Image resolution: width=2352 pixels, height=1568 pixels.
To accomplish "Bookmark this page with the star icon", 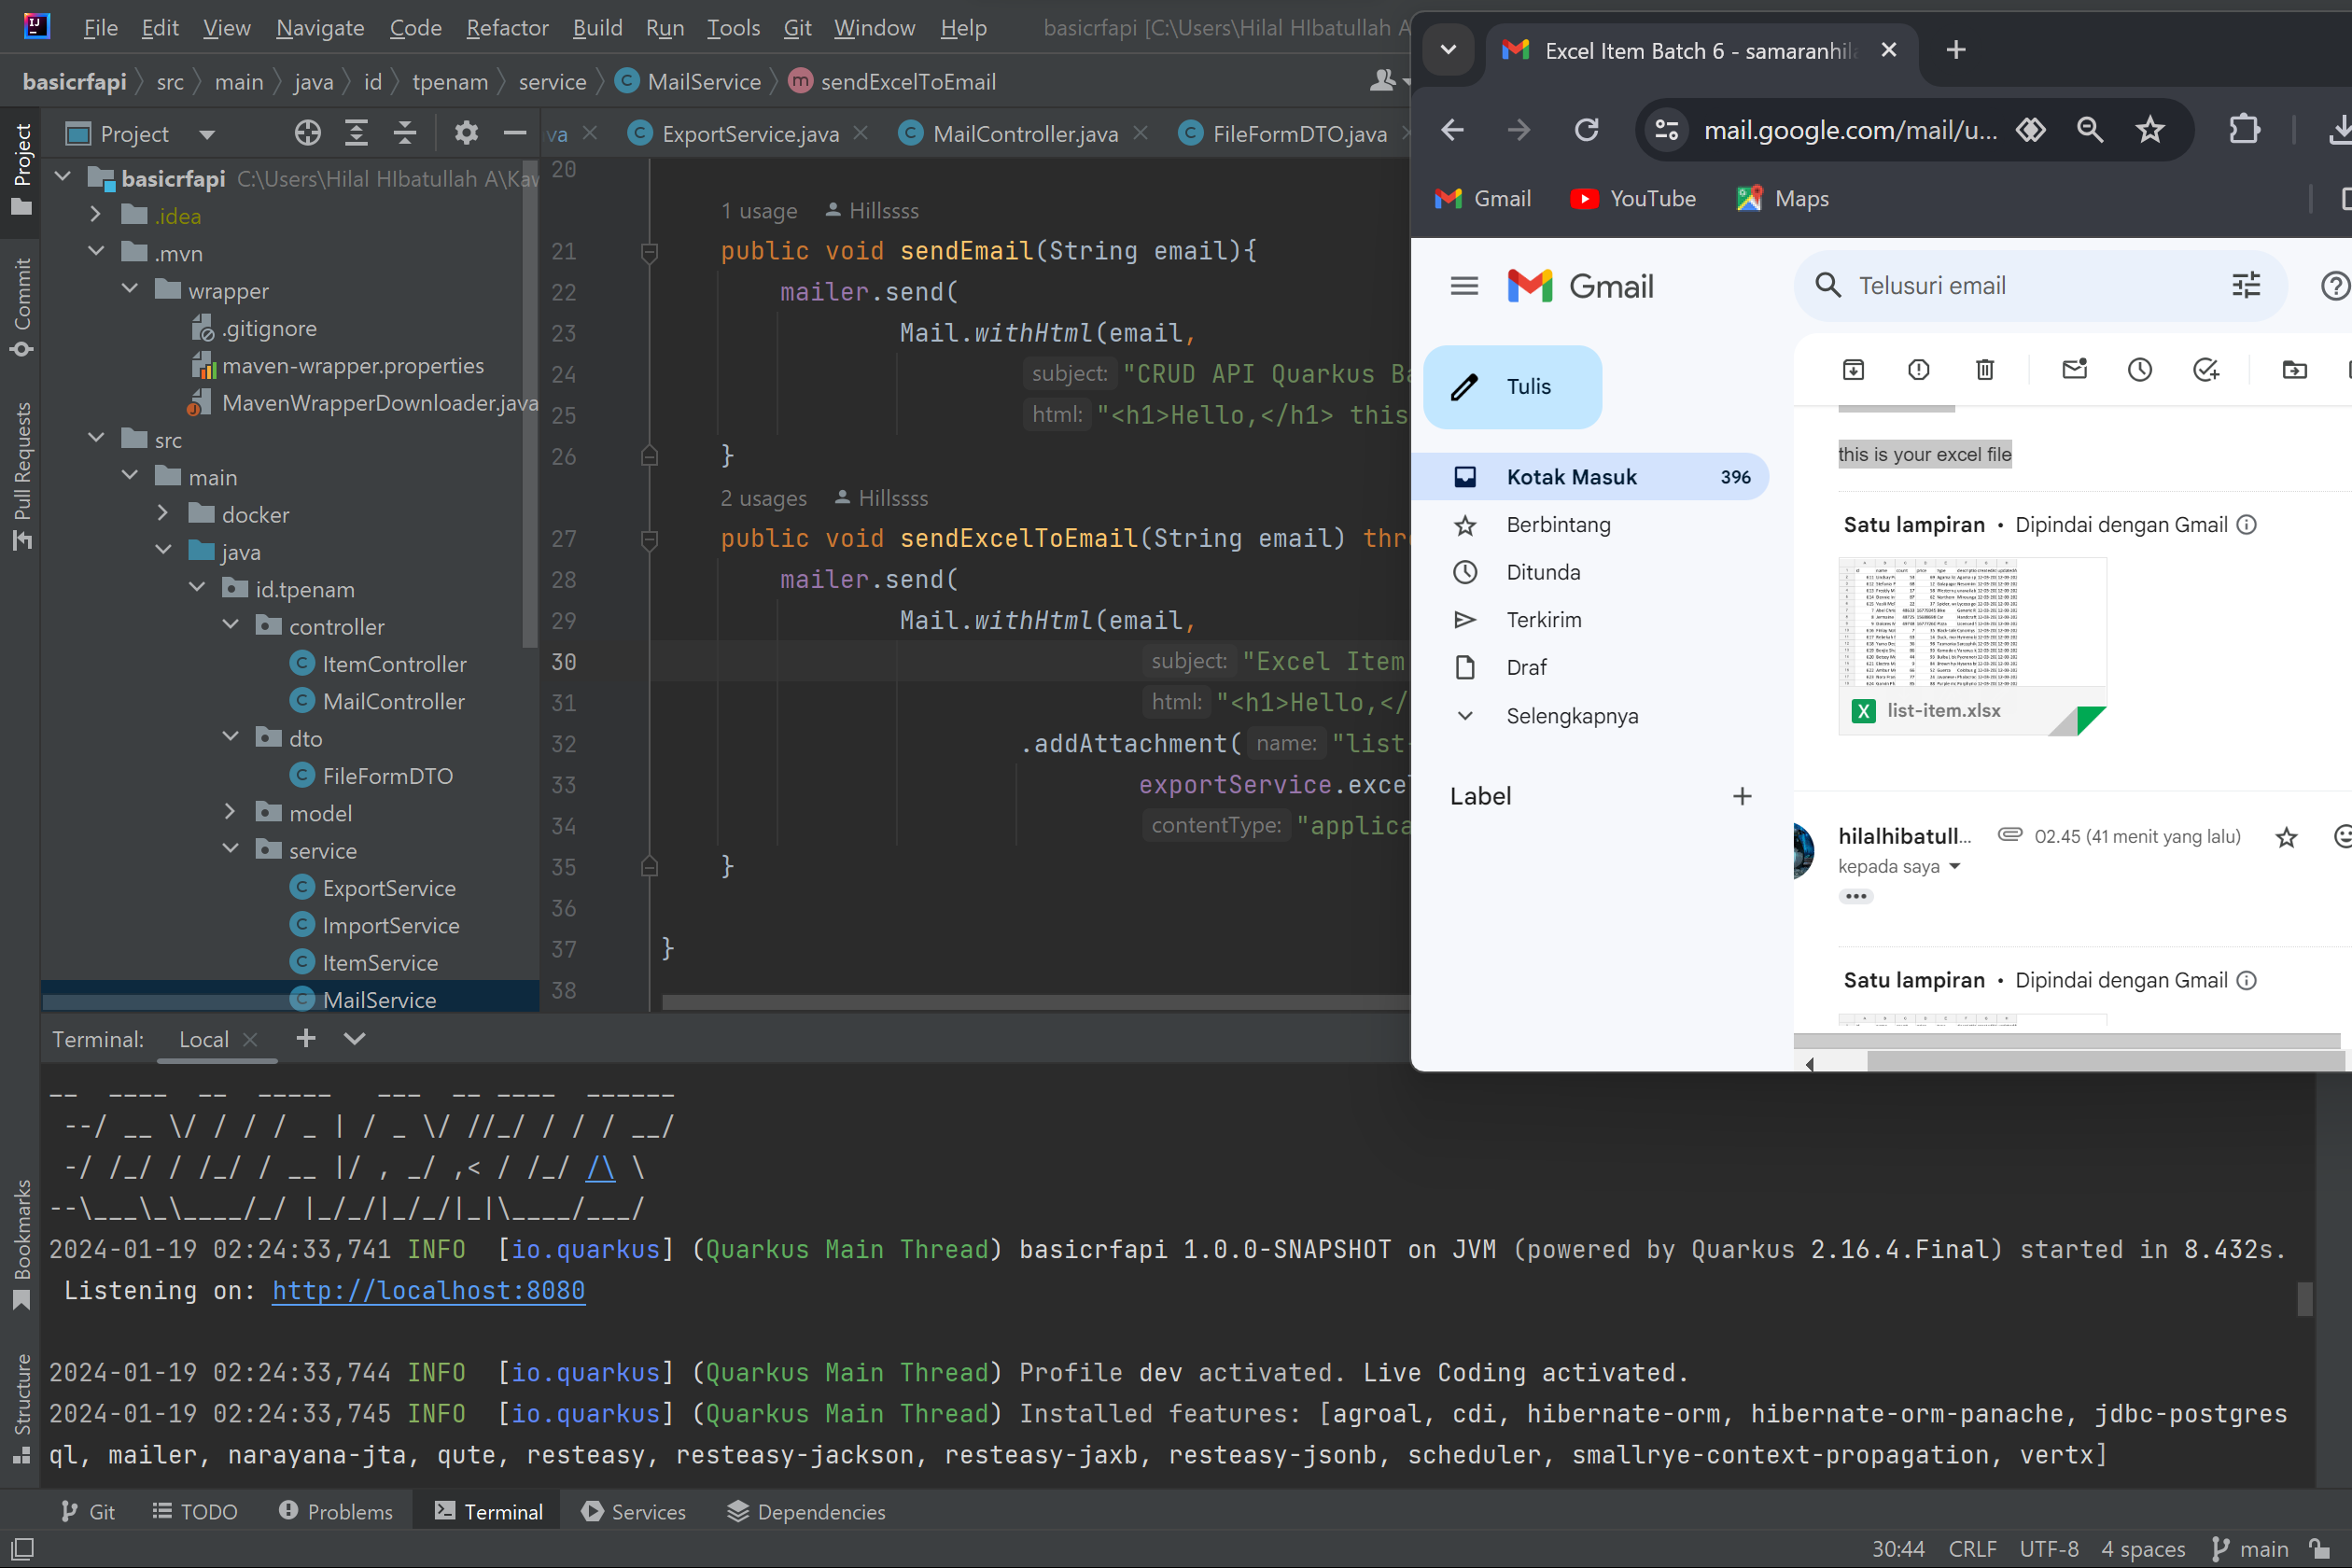I will coord(2150,130).
